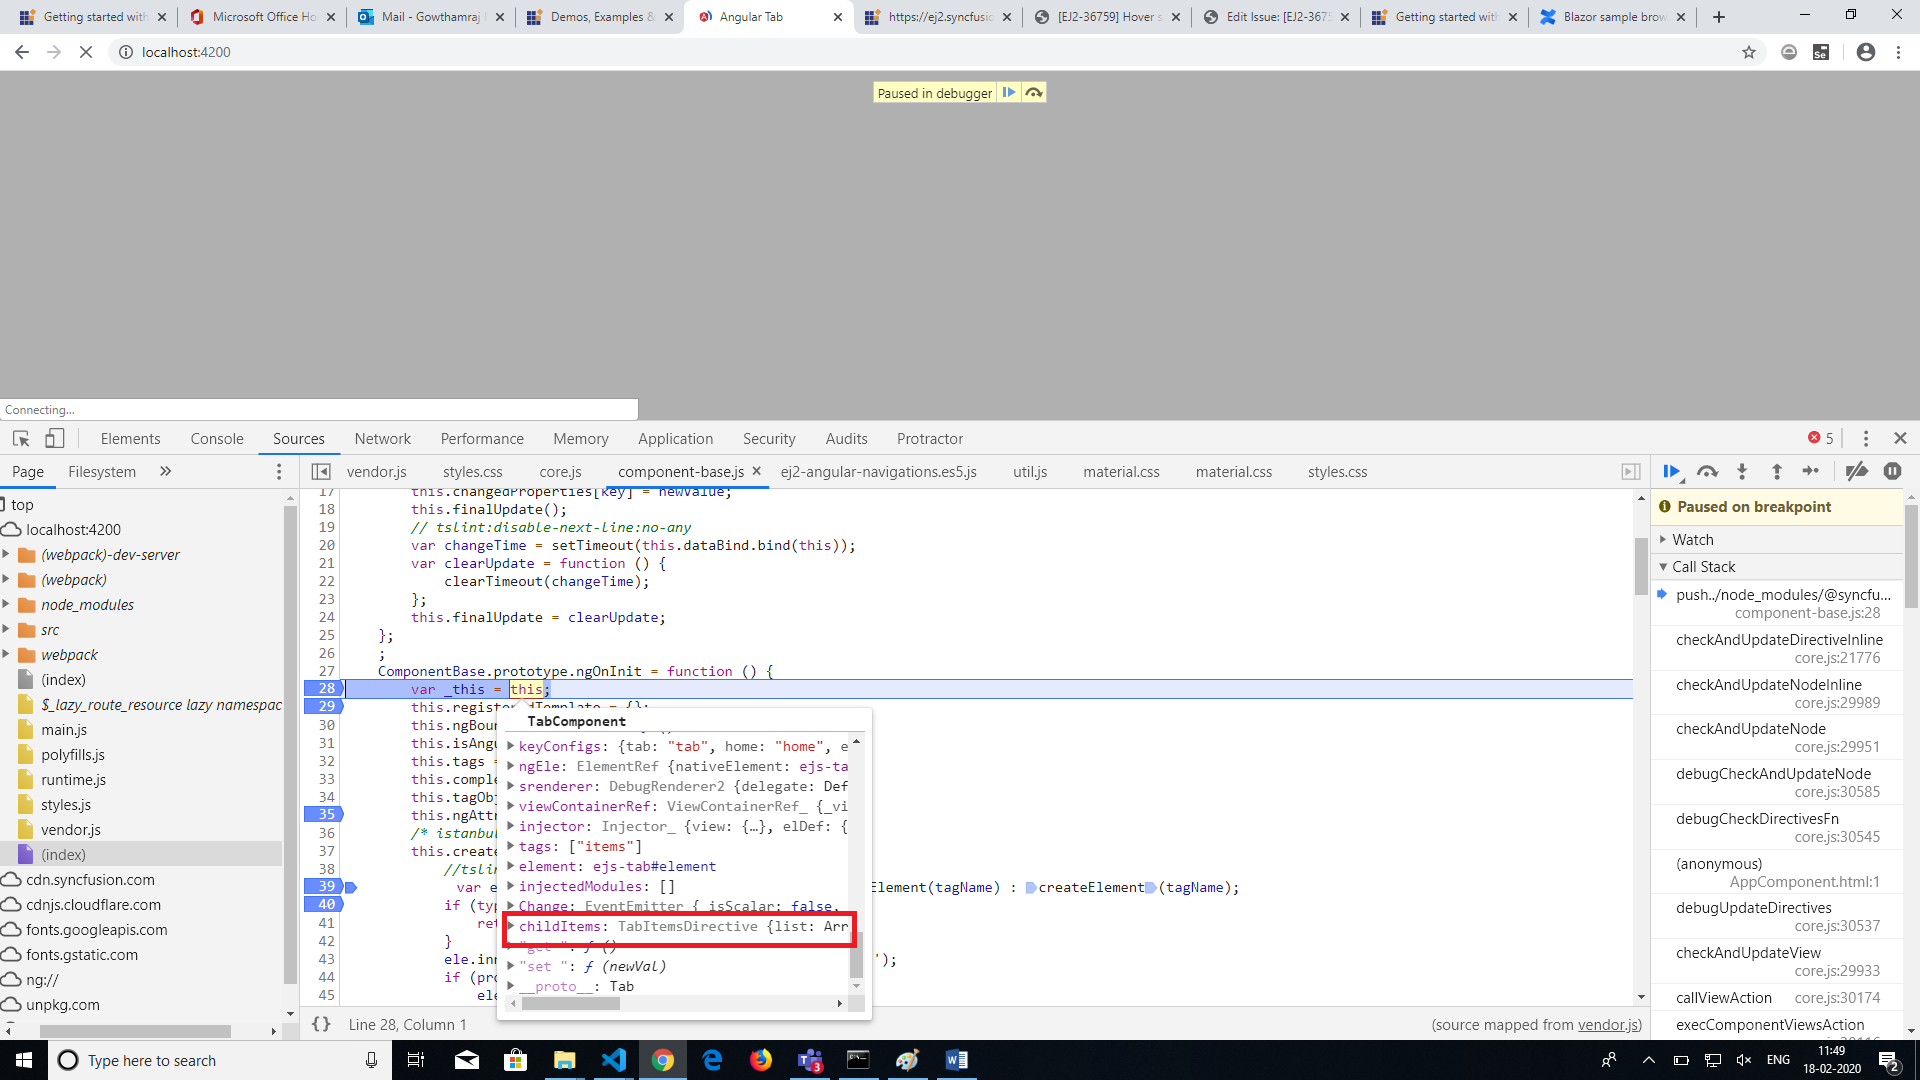Image resolution: width=1920 pixels, height=1080 pixels.
Task: Select the inspect element cursor tool
Action: pyautogui.click(x=20, y=438)
